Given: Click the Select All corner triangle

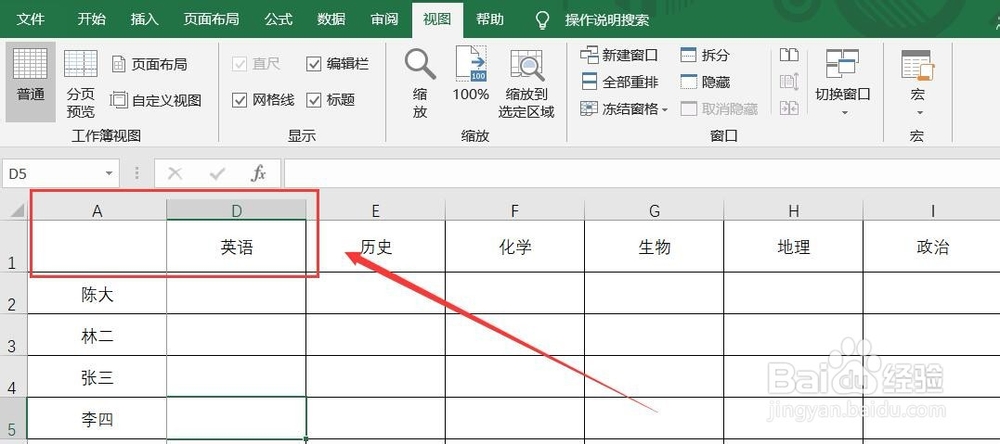Looking at the screenshot, I should (x=17, y=211).
